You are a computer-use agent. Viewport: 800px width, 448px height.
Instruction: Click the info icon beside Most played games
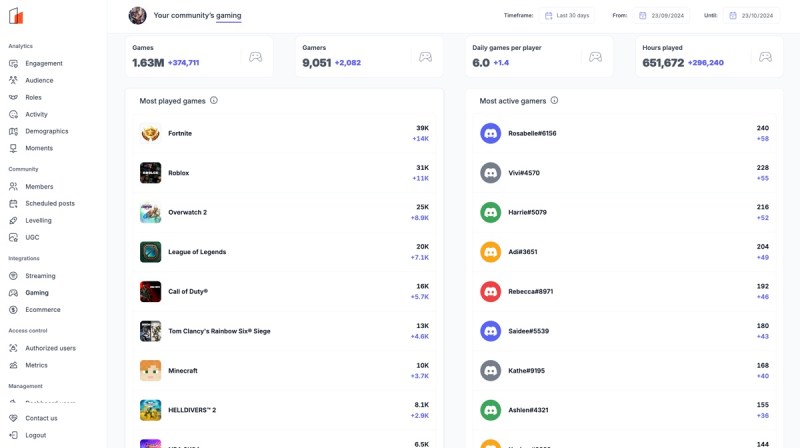pyautogui.click(x=214, y=101)
